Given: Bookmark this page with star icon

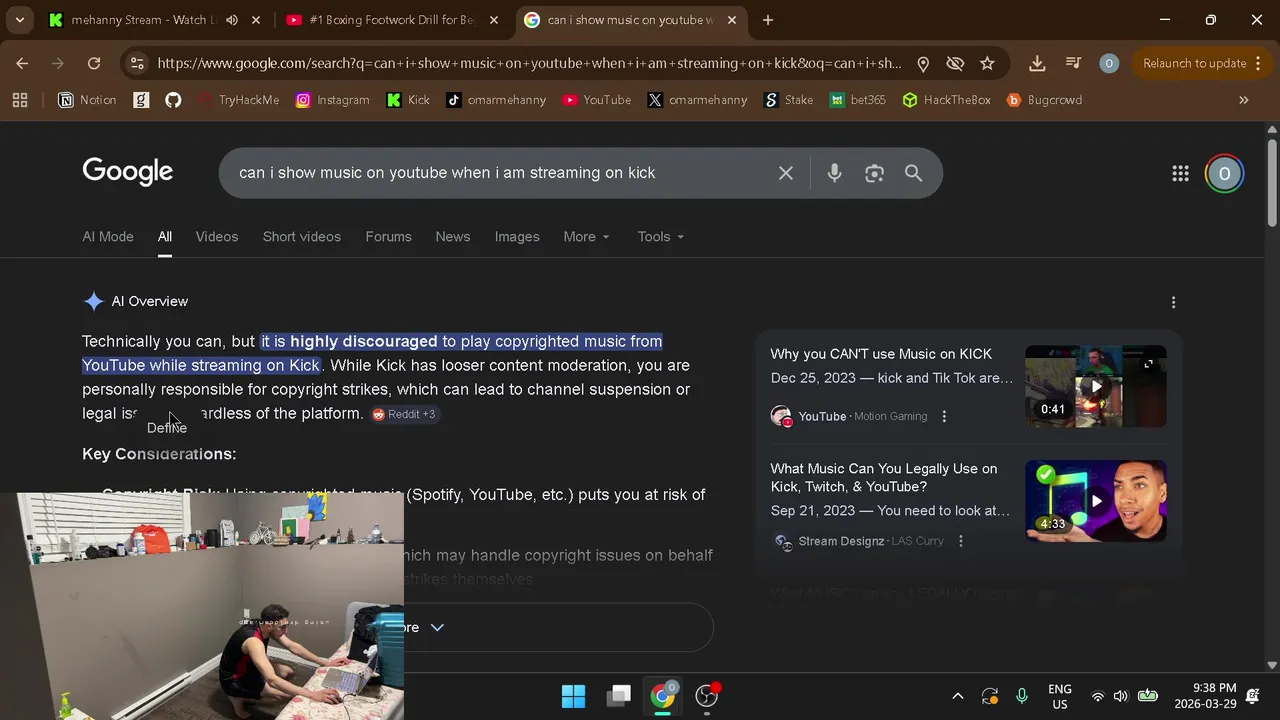Looking at the screenshot, I should (987, 63).
